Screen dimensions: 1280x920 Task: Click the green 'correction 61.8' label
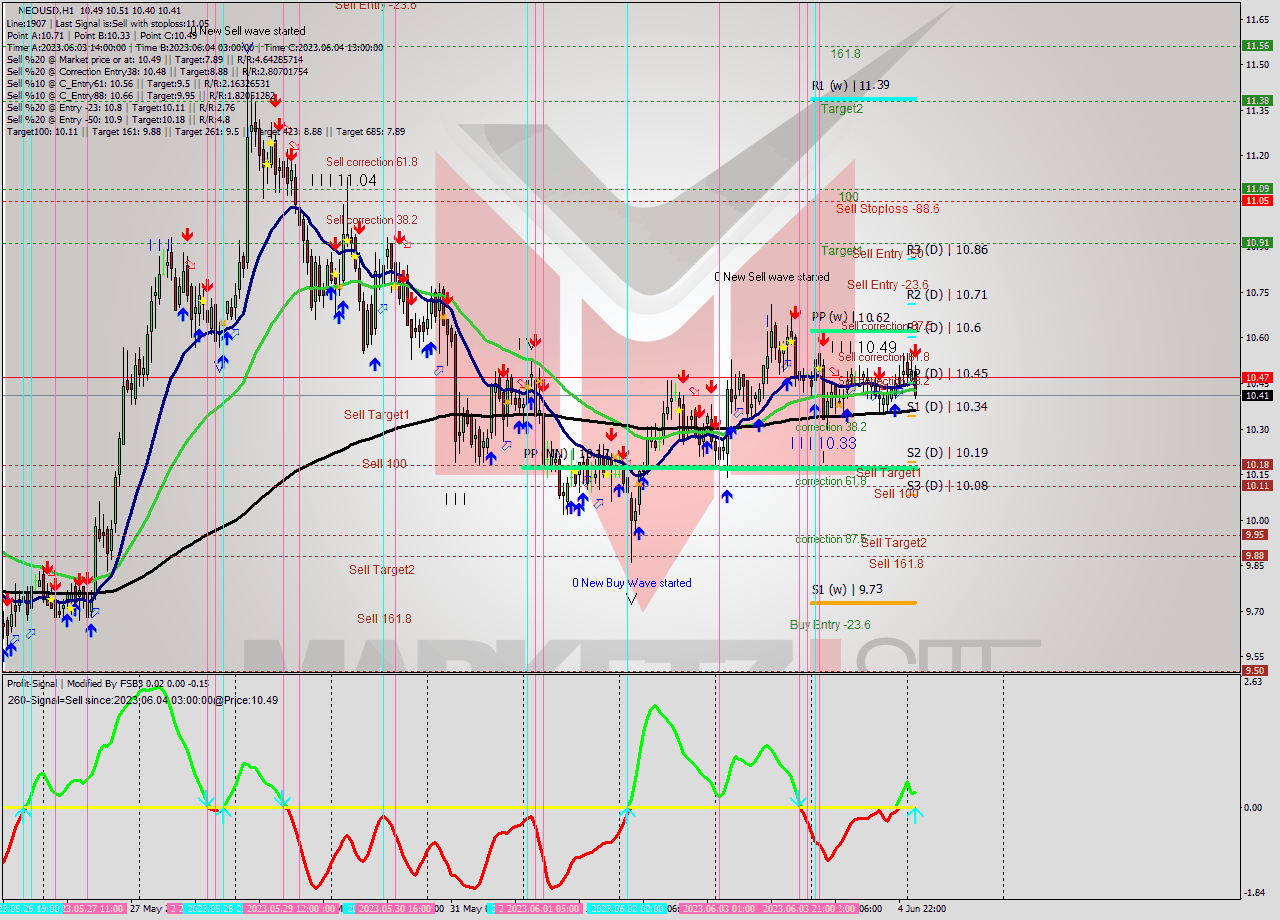tap(831, 481)
